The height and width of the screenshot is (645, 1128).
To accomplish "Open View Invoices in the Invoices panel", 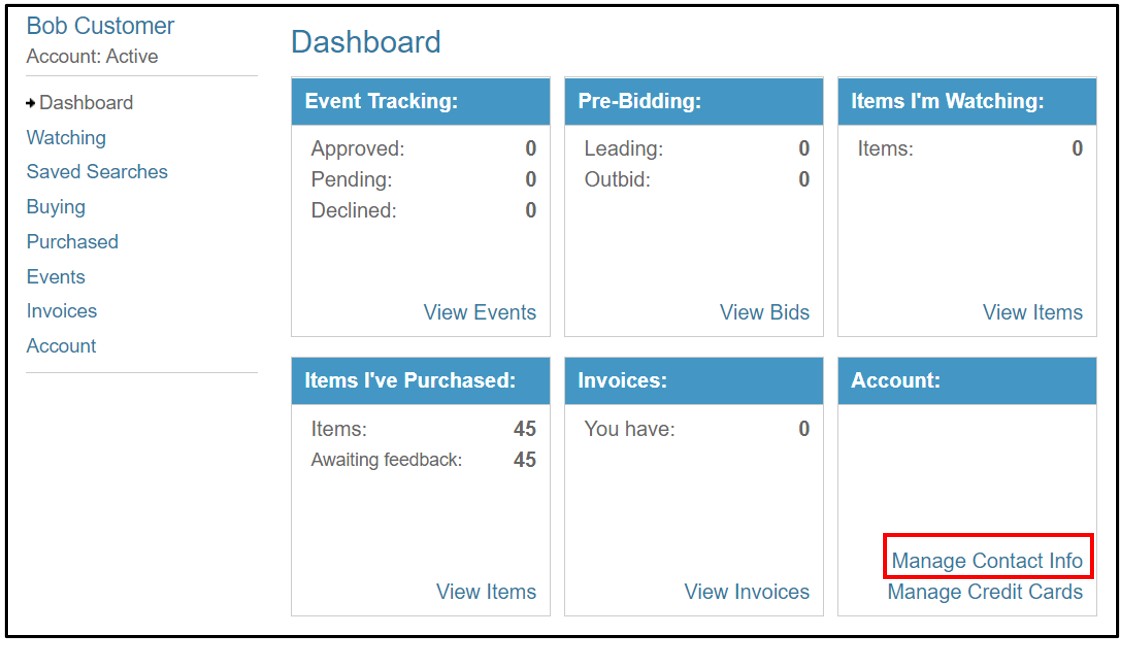I will 745,592.
